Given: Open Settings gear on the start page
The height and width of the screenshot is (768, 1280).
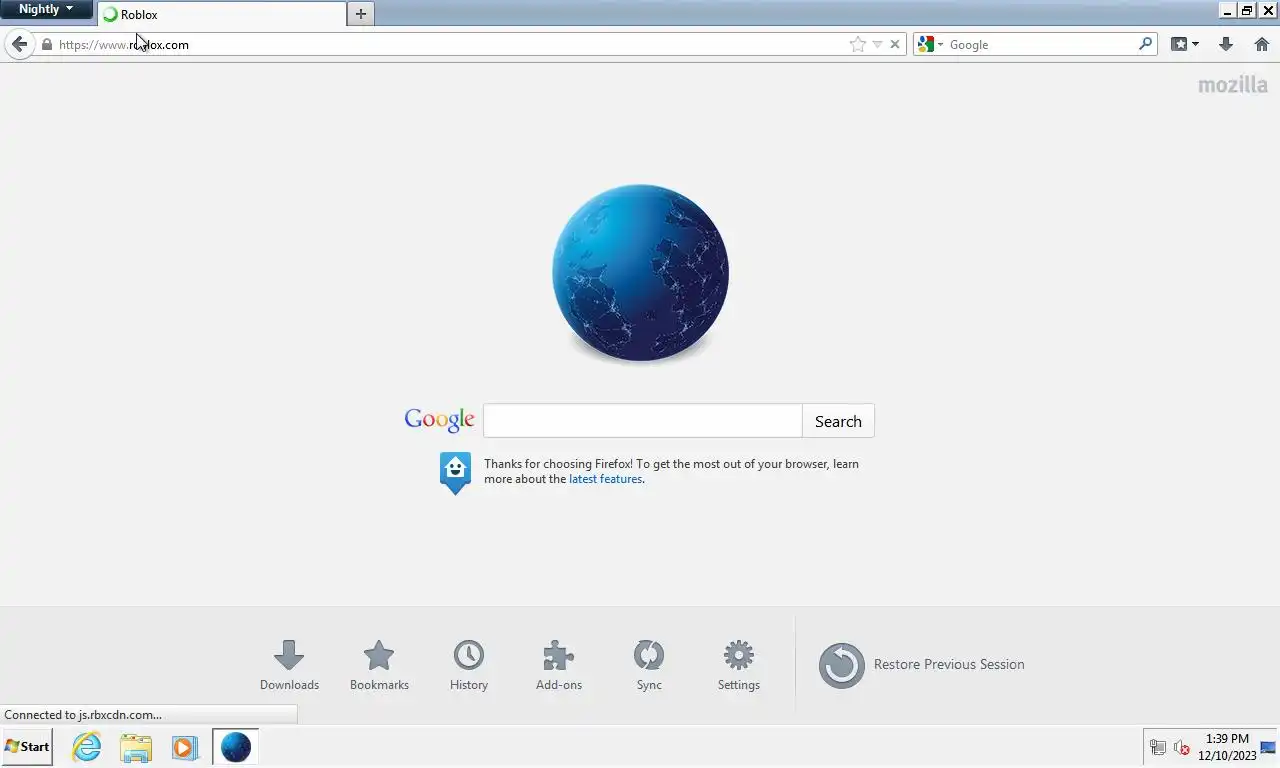Looking at the screenshot, I should (739, 665).
